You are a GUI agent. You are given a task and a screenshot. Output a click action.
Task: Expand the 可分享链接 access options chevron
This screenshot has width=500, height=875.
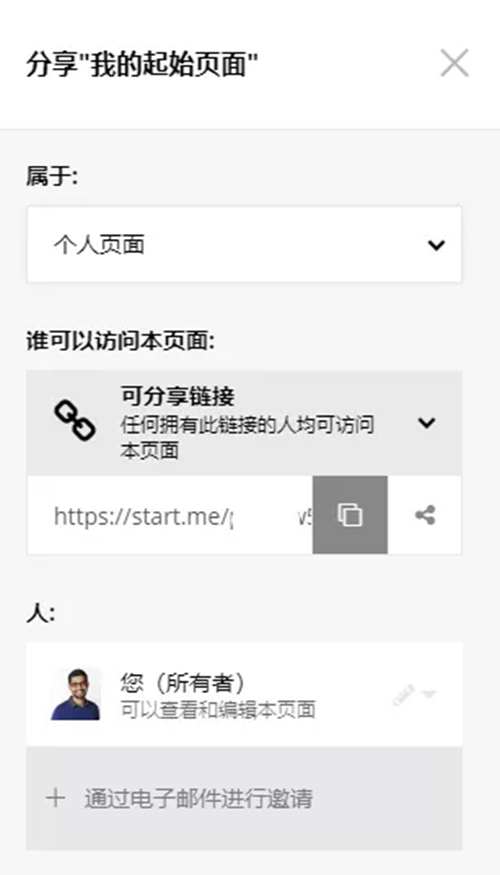[427, 423]
